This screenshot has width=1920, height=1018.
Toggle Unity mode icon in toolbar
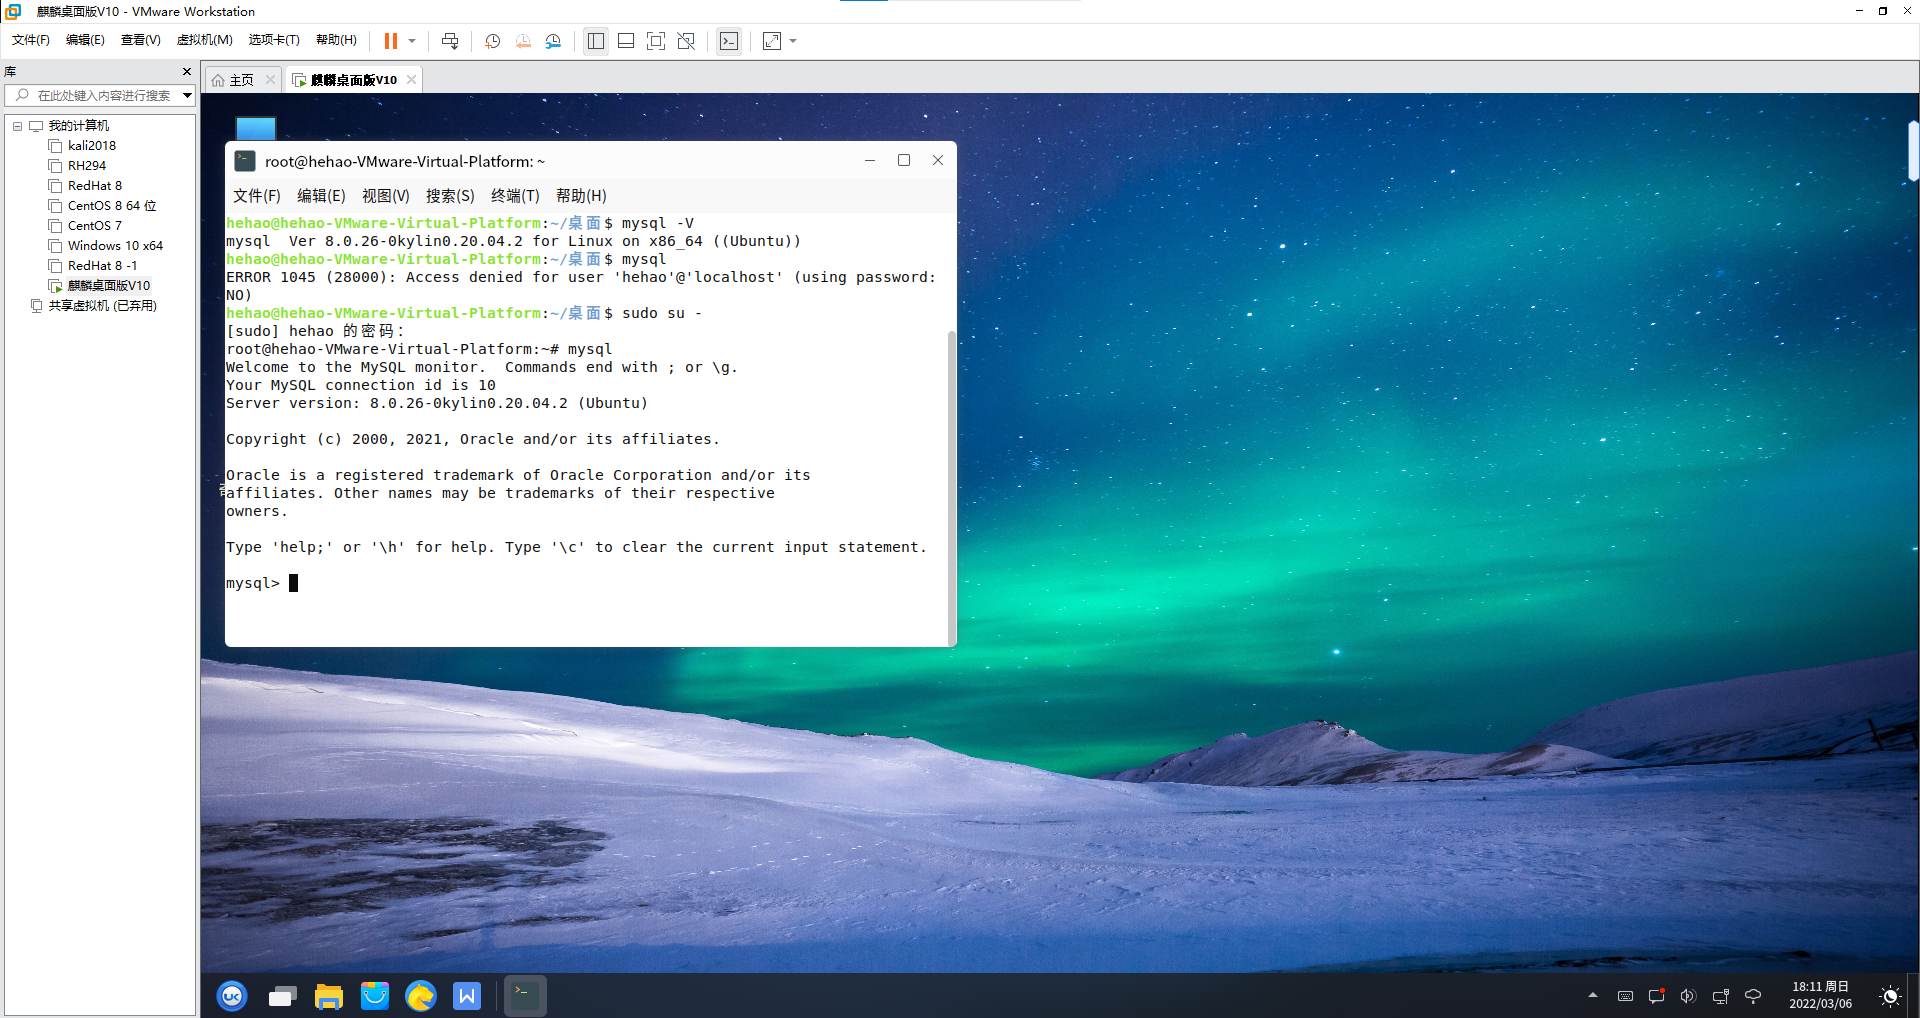(x=686, y=41)
